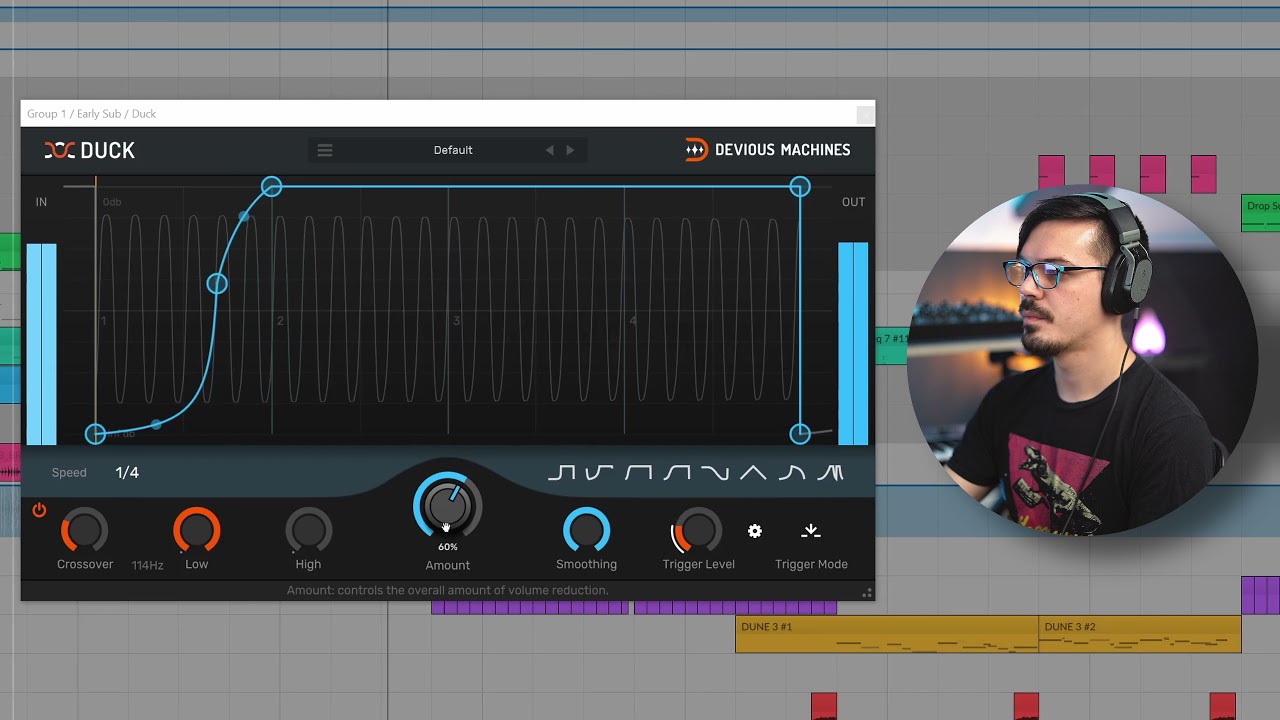Select the second shape preset icon
The image size is (1280, 720).
(x=599, y=473)
